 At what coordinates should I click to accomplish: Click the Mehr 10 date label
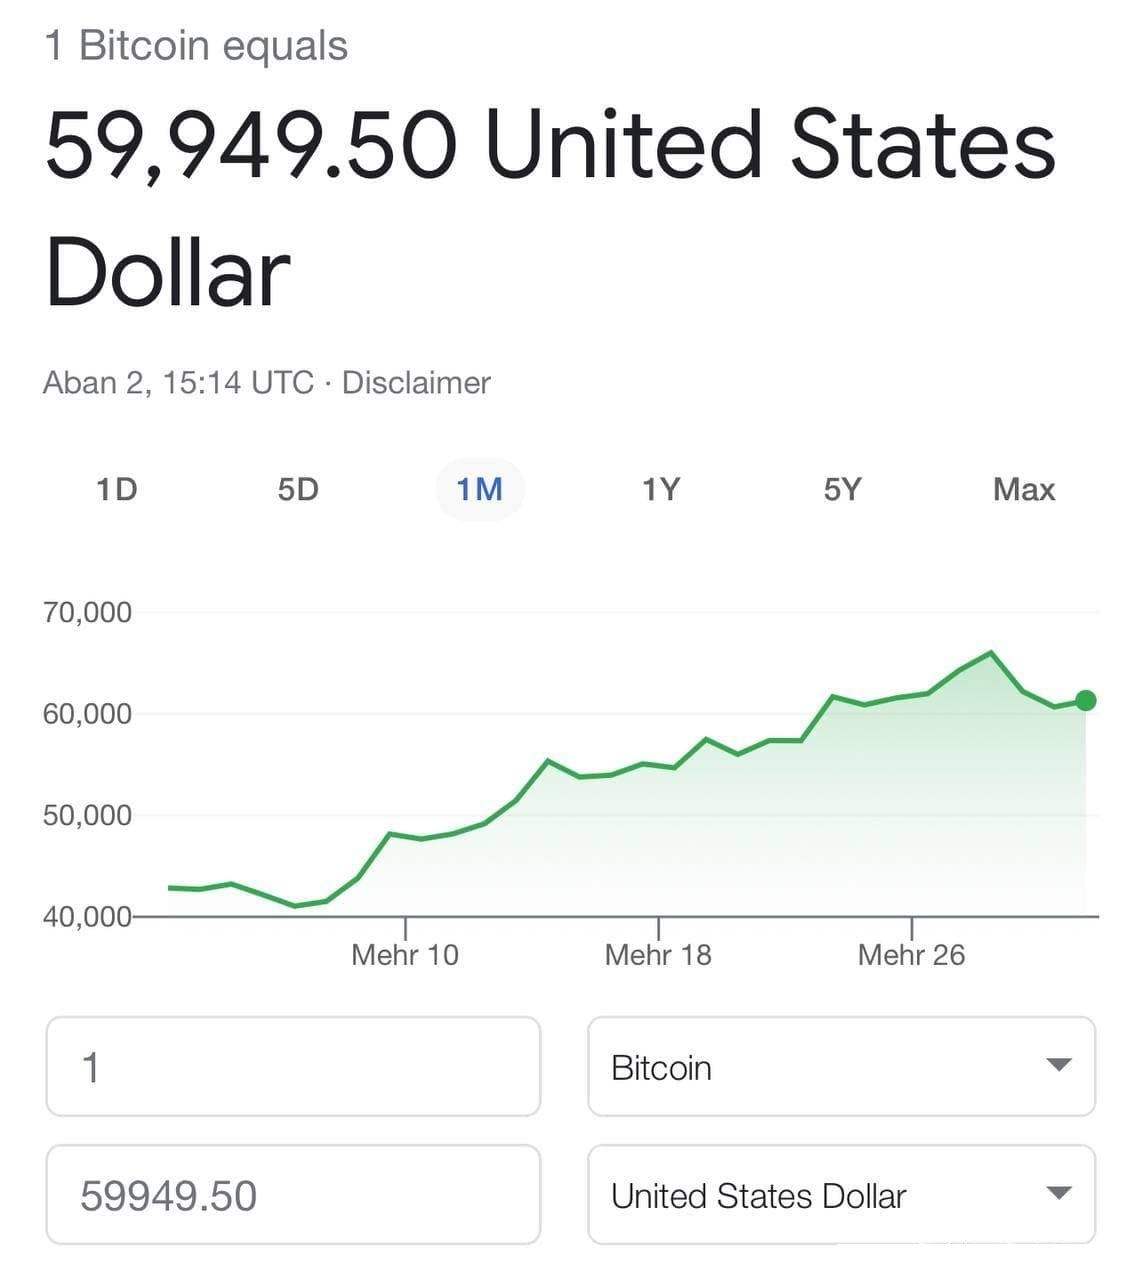(405, 955)
